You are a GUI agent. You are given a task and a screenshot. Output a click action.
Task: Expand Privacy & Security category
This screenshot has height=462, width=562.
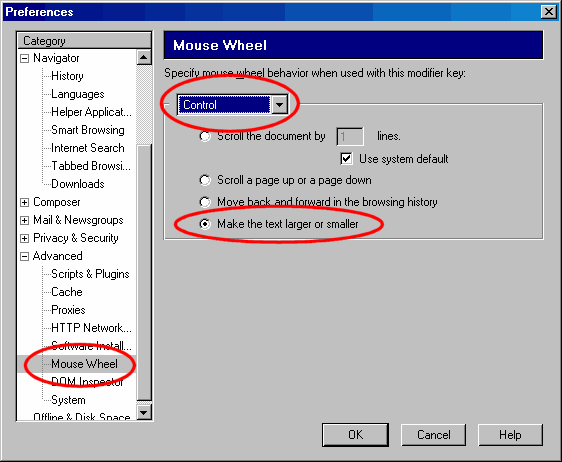pos(24,238)
